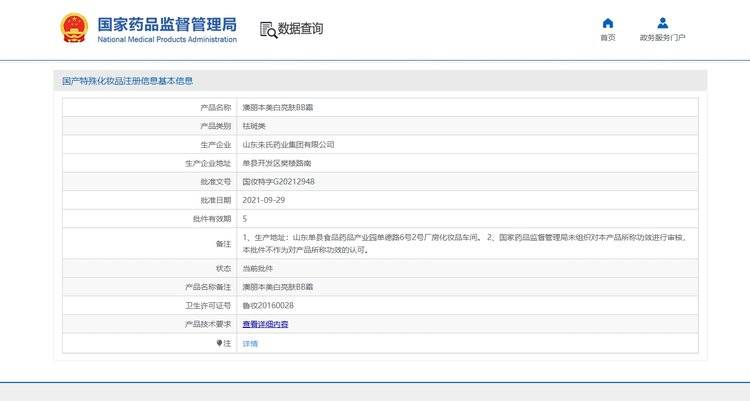Screen dimensions: 750x401
Task: Click the 数据查询 magnifier icon
Action: pos(268,29)
